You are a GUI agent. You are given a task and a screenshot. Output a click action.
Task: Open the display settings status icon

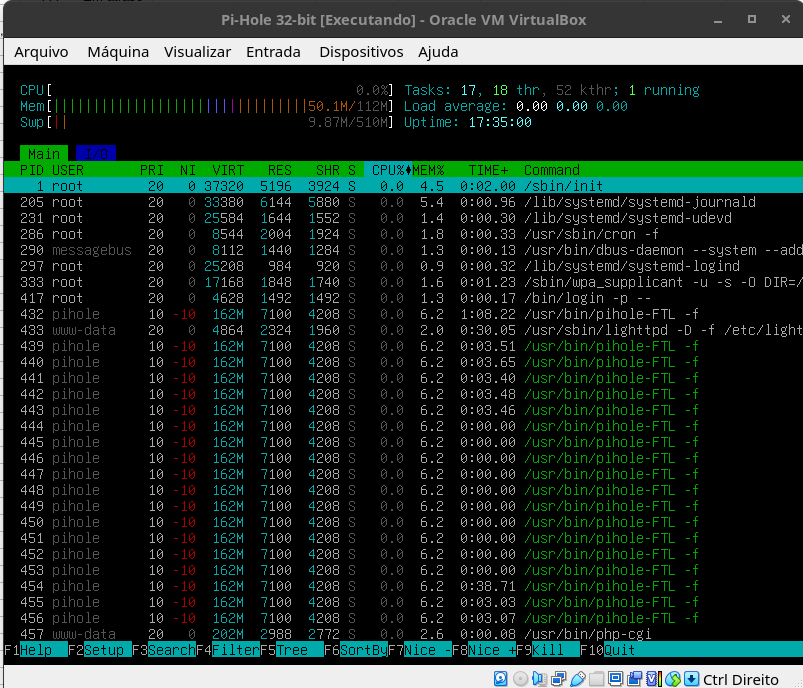click(616, 679)
